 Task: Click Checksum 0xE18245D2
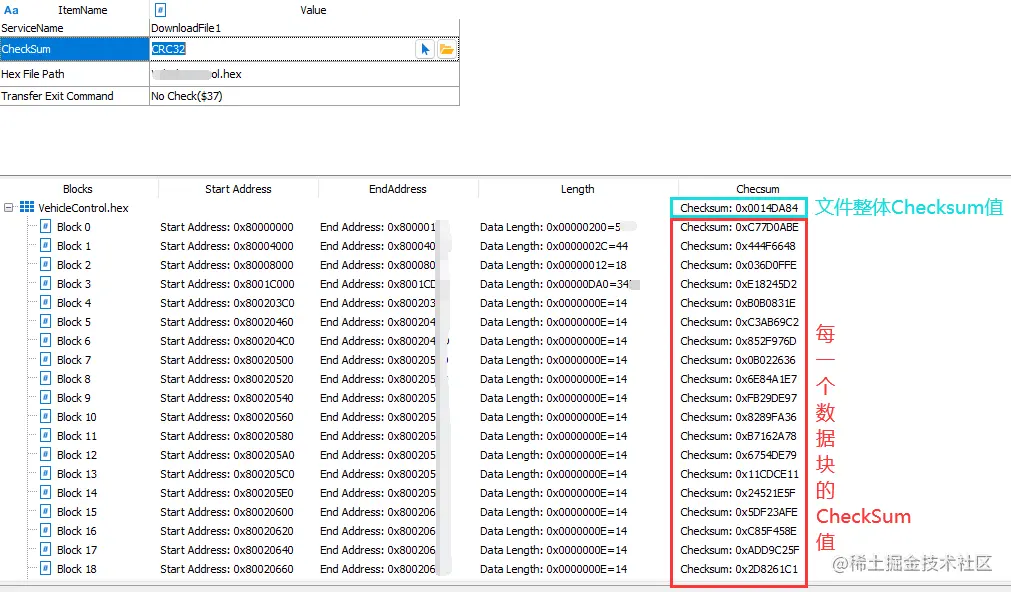(x=738, y=284)
